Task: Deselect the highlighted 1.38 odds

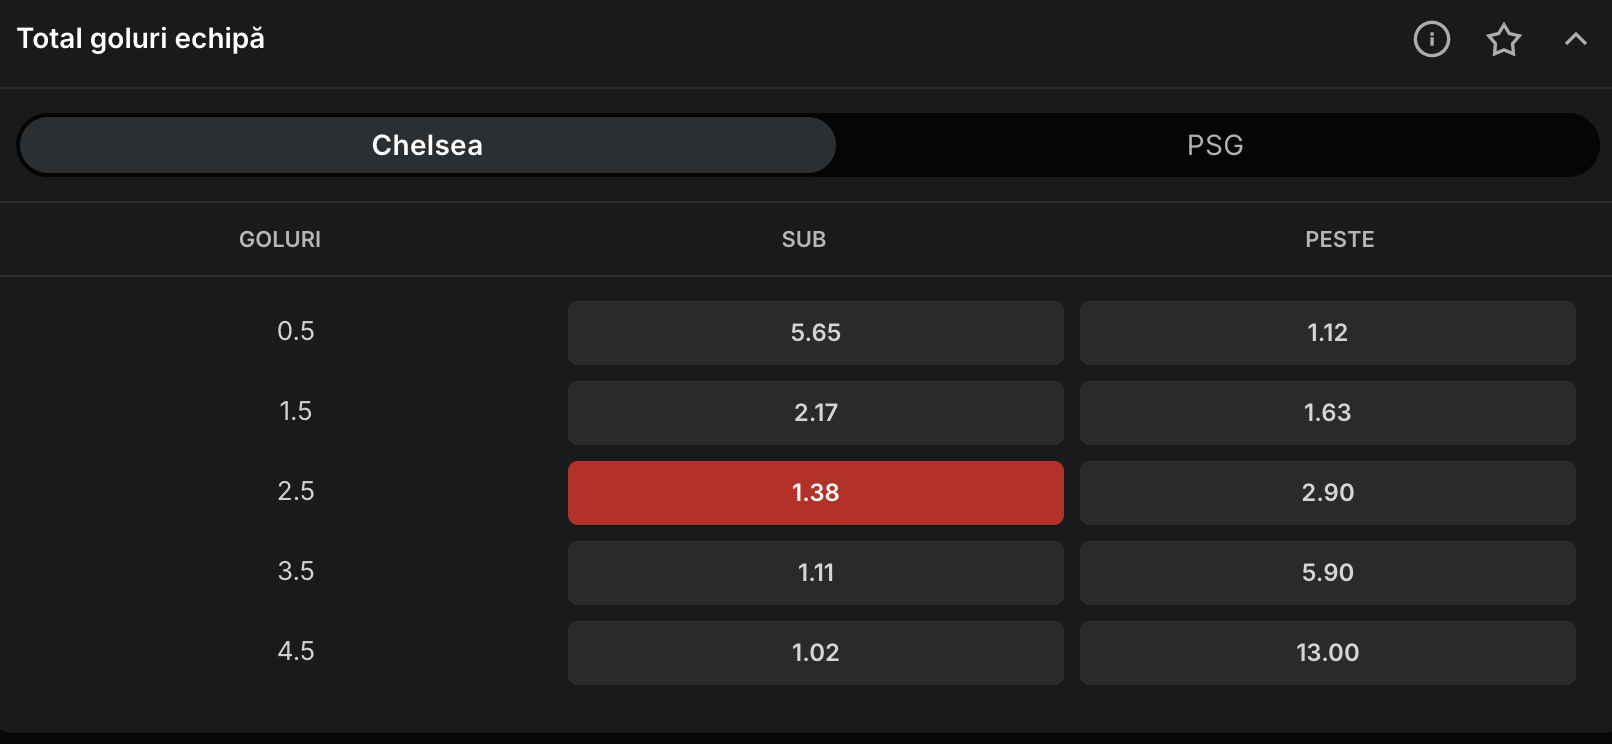Action: click(815, 492)
